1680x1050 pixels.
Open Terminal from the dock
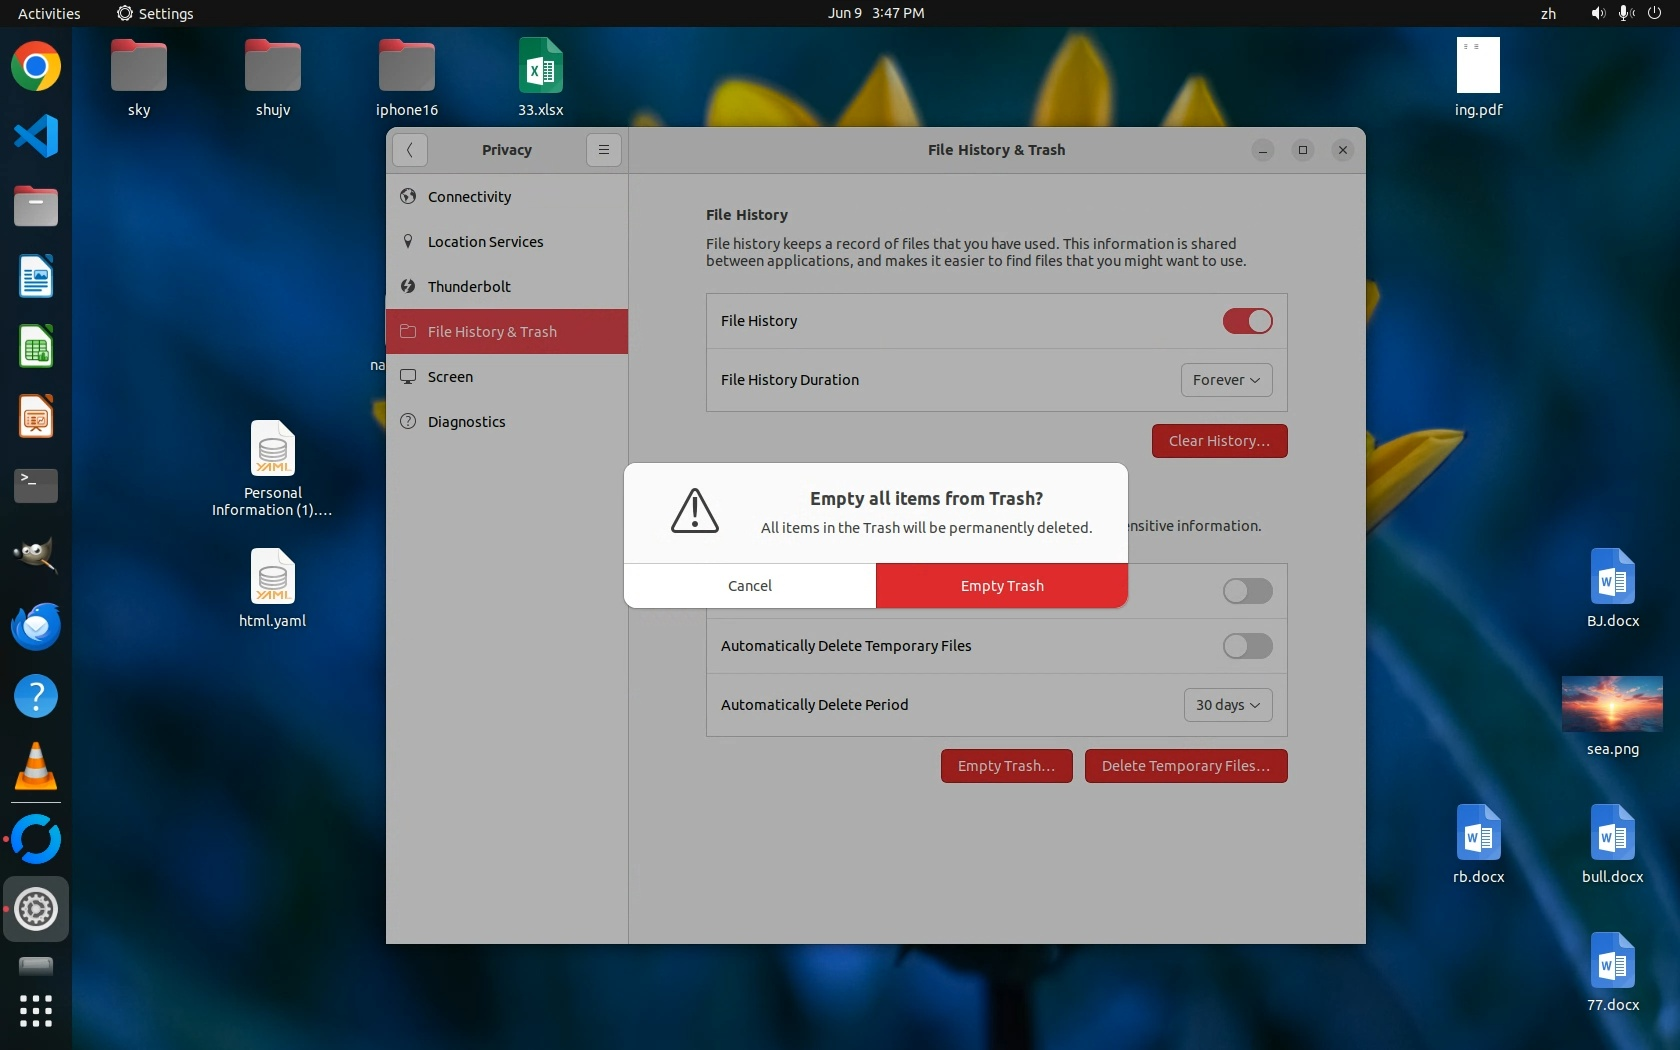pyautogui.click(x=36, y=486)
